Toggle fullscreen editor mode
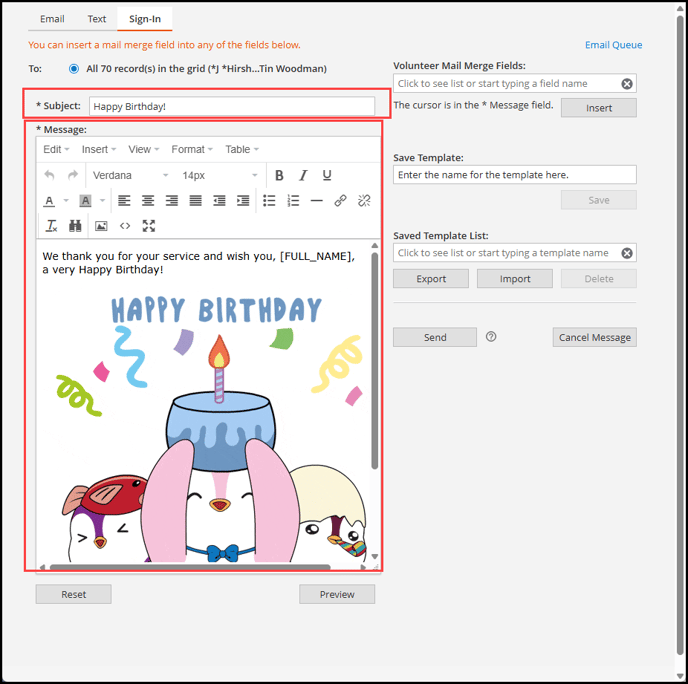Image resolution: width=688 pixels, height=684 pixels. click(149, 226)
